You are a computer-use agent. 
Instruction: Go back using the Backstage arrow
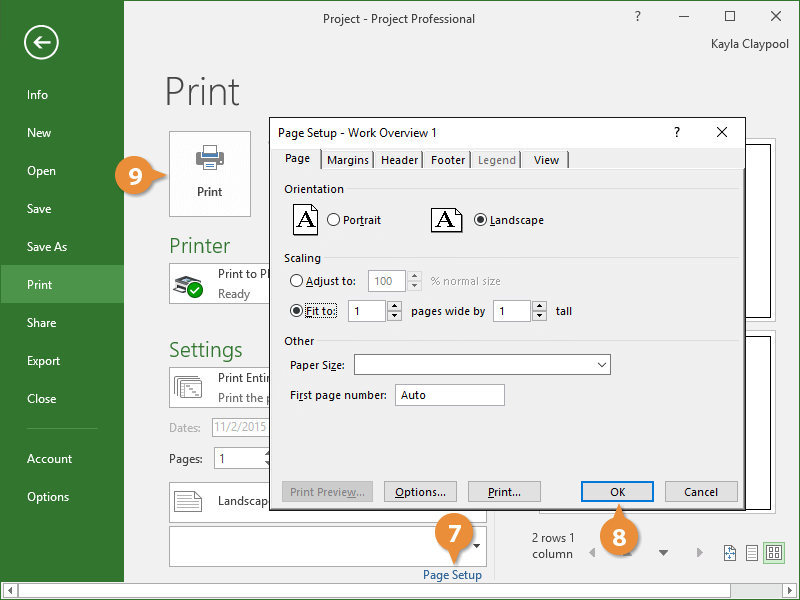pyautogui.click(x=42, y=42)
